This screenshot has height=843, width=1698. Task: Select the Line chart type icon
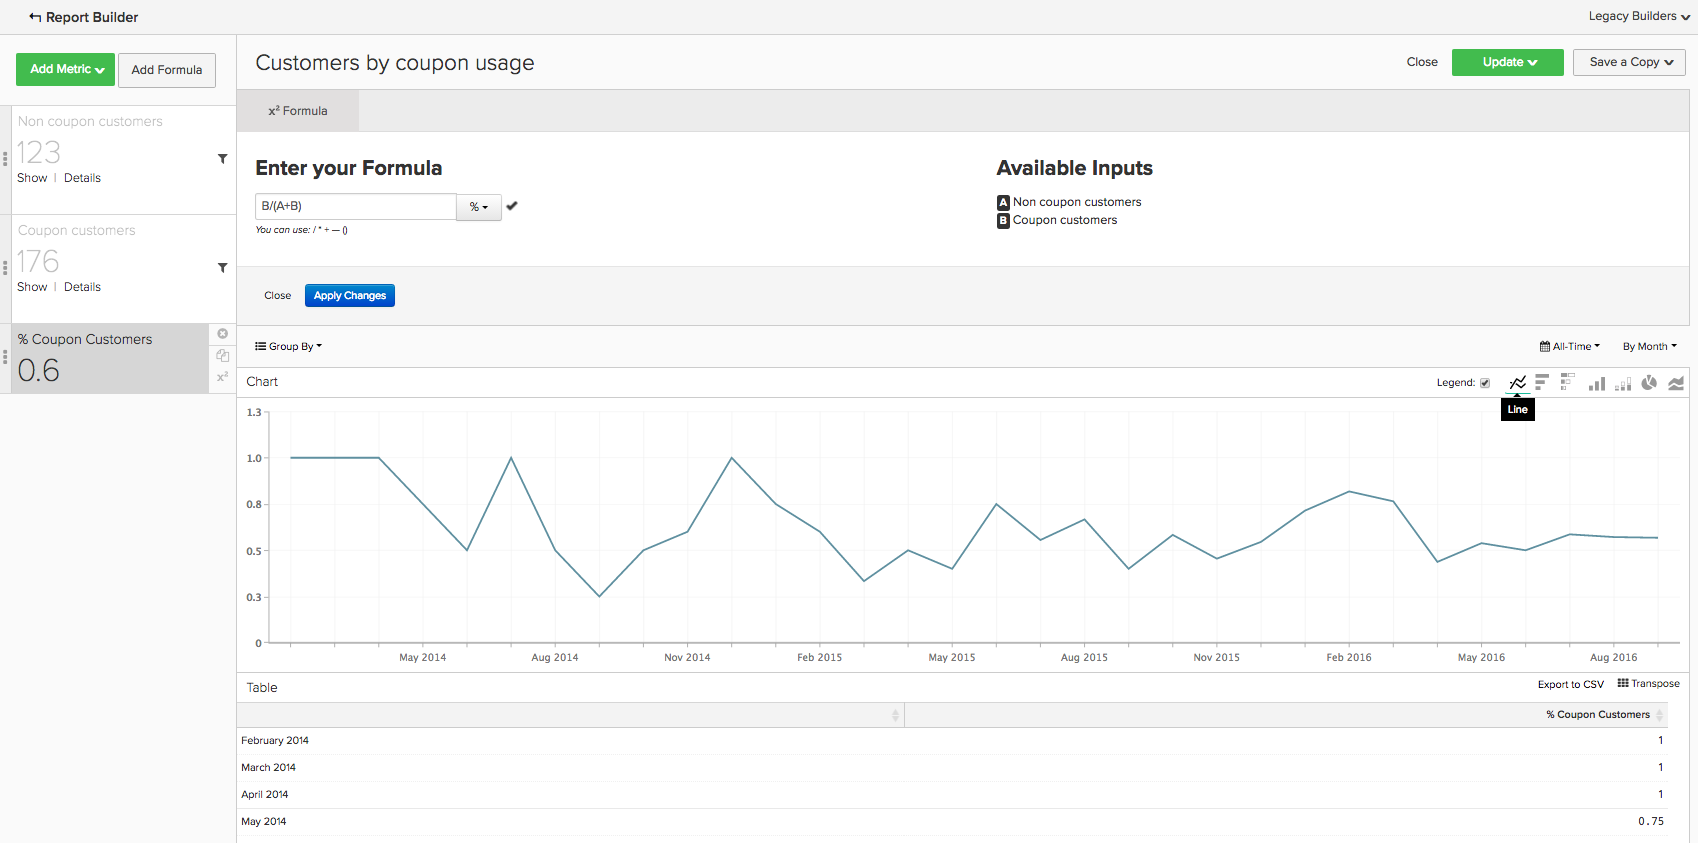(1517, 382)
